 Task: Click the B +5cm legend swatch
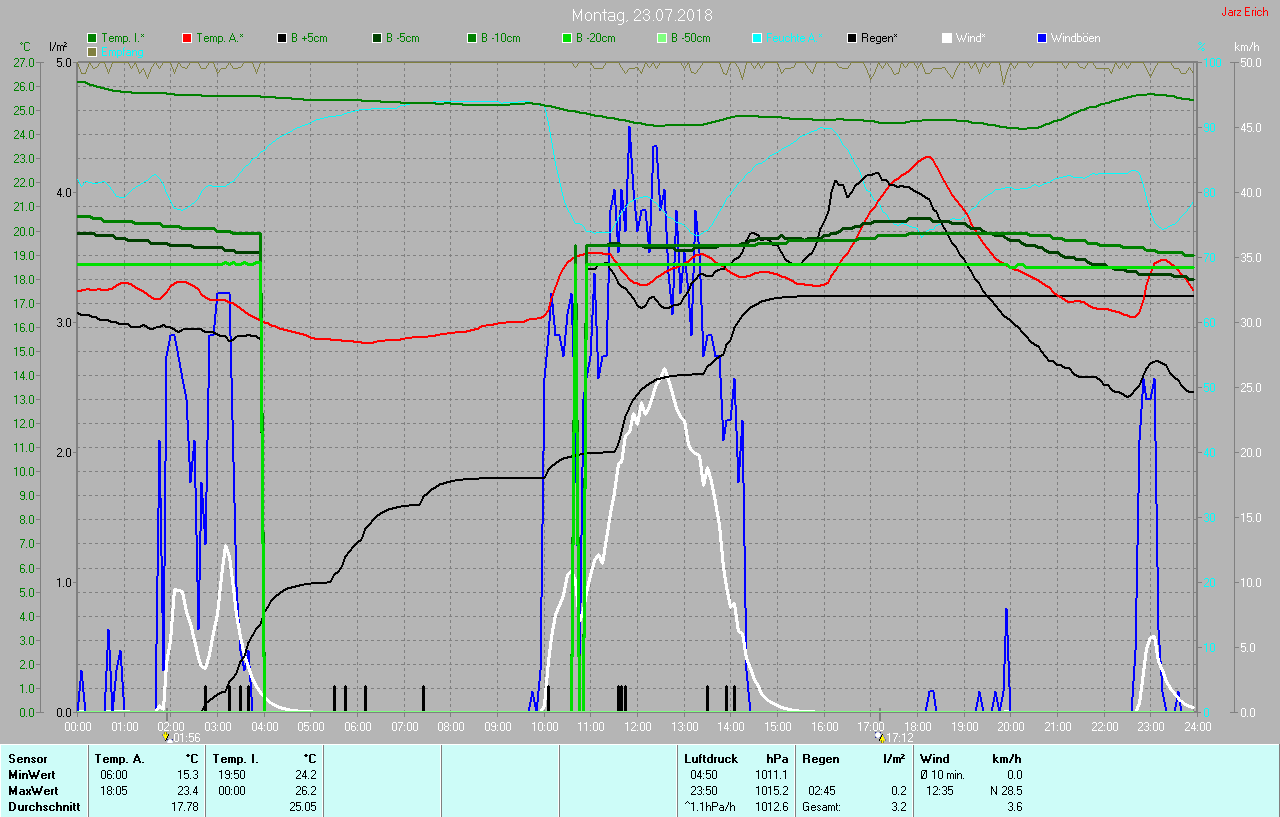click(282, 38)
